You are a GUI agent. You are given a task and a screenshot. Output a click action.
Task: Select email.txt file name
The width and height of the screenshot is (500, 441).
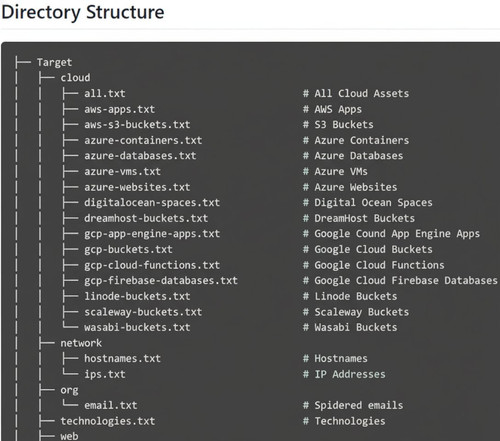(111, 405)
